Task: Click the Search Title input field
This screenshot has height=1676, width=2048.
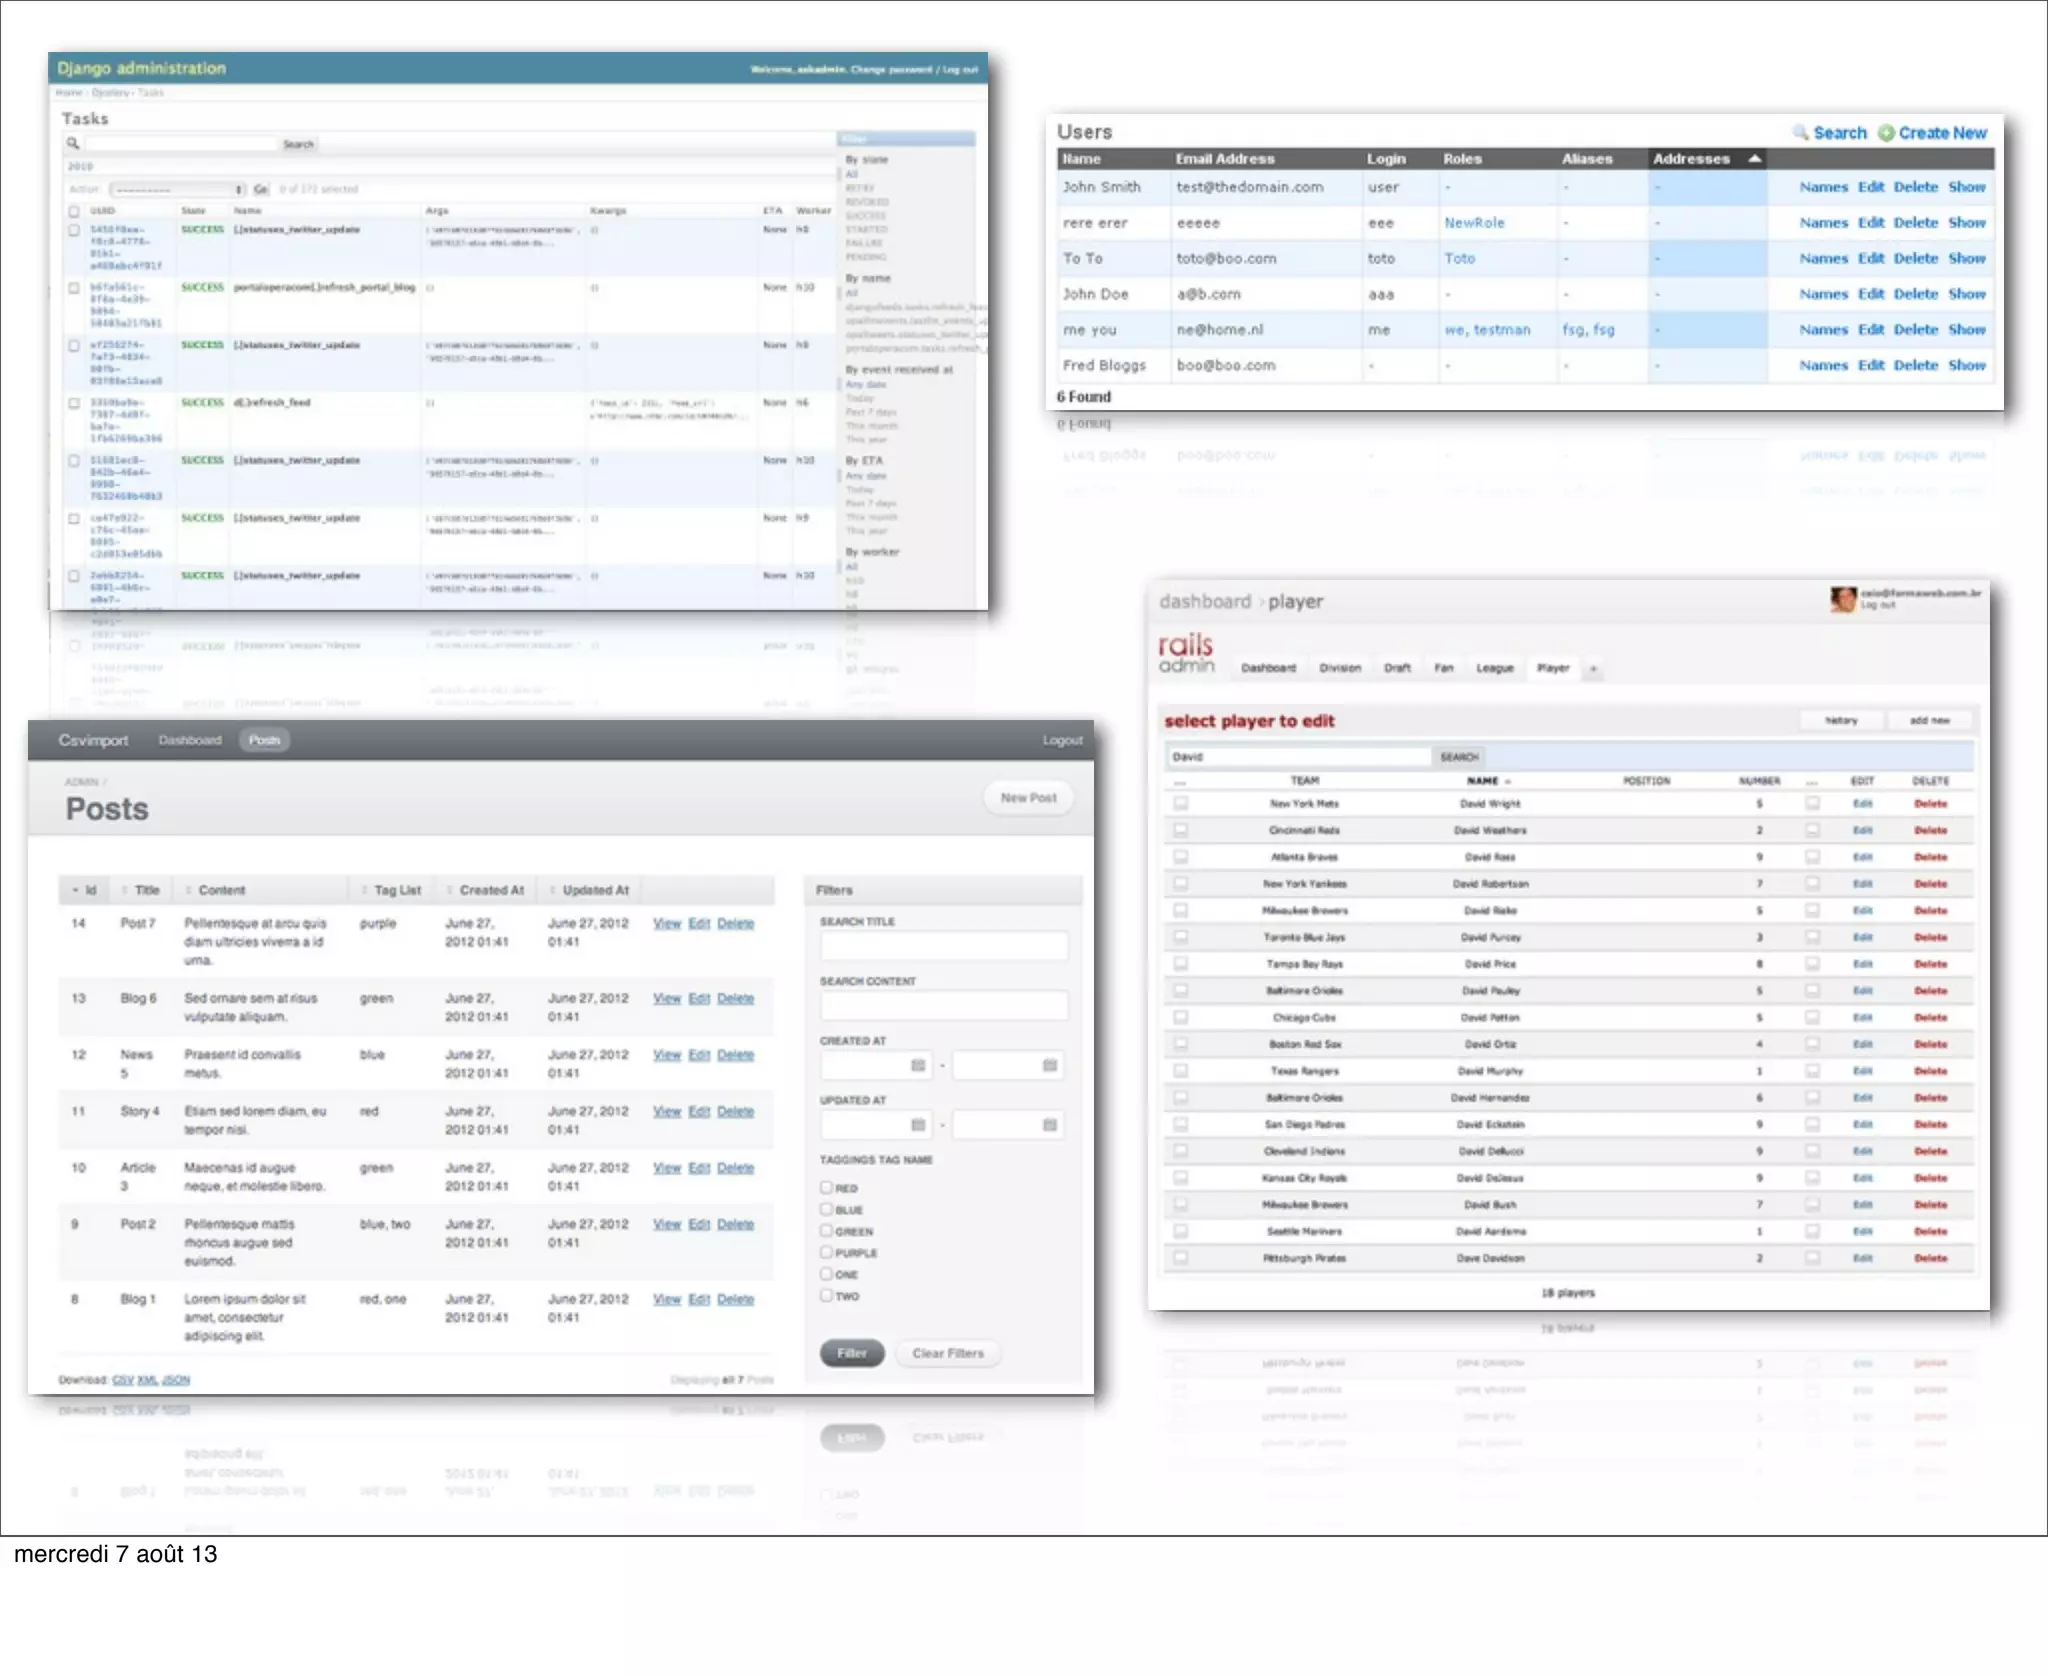Action: (x=943, y=946)
